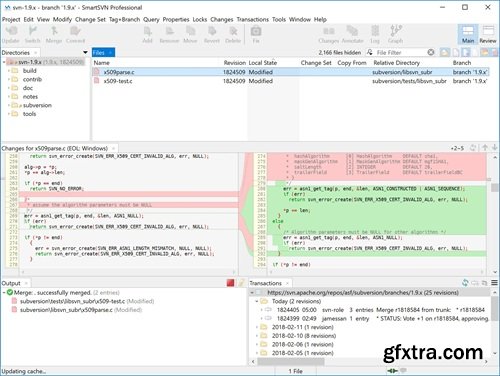Expand the notes directory
The image size is (500, 376).
(x=9, y=97)
